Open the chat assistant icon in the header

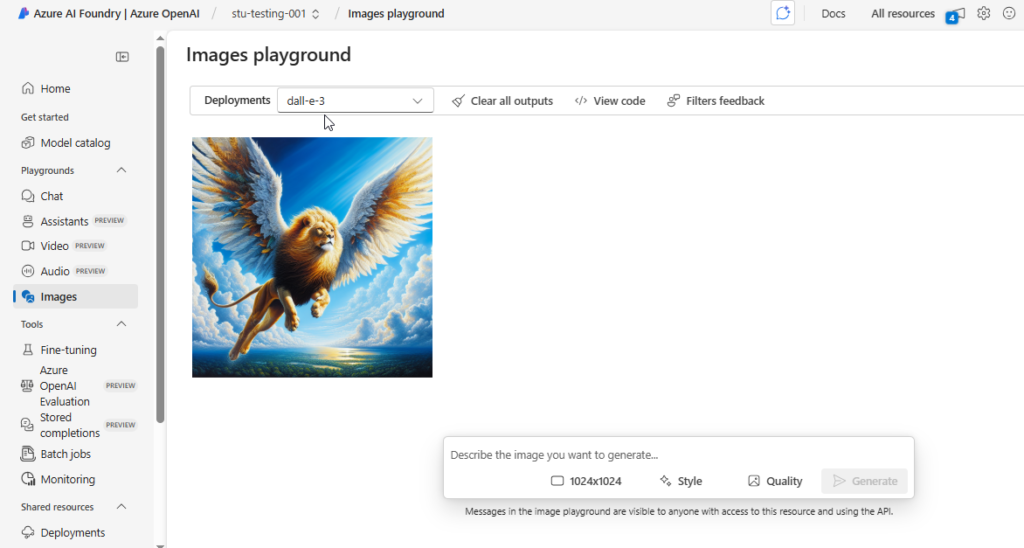[x=782, y=13]
